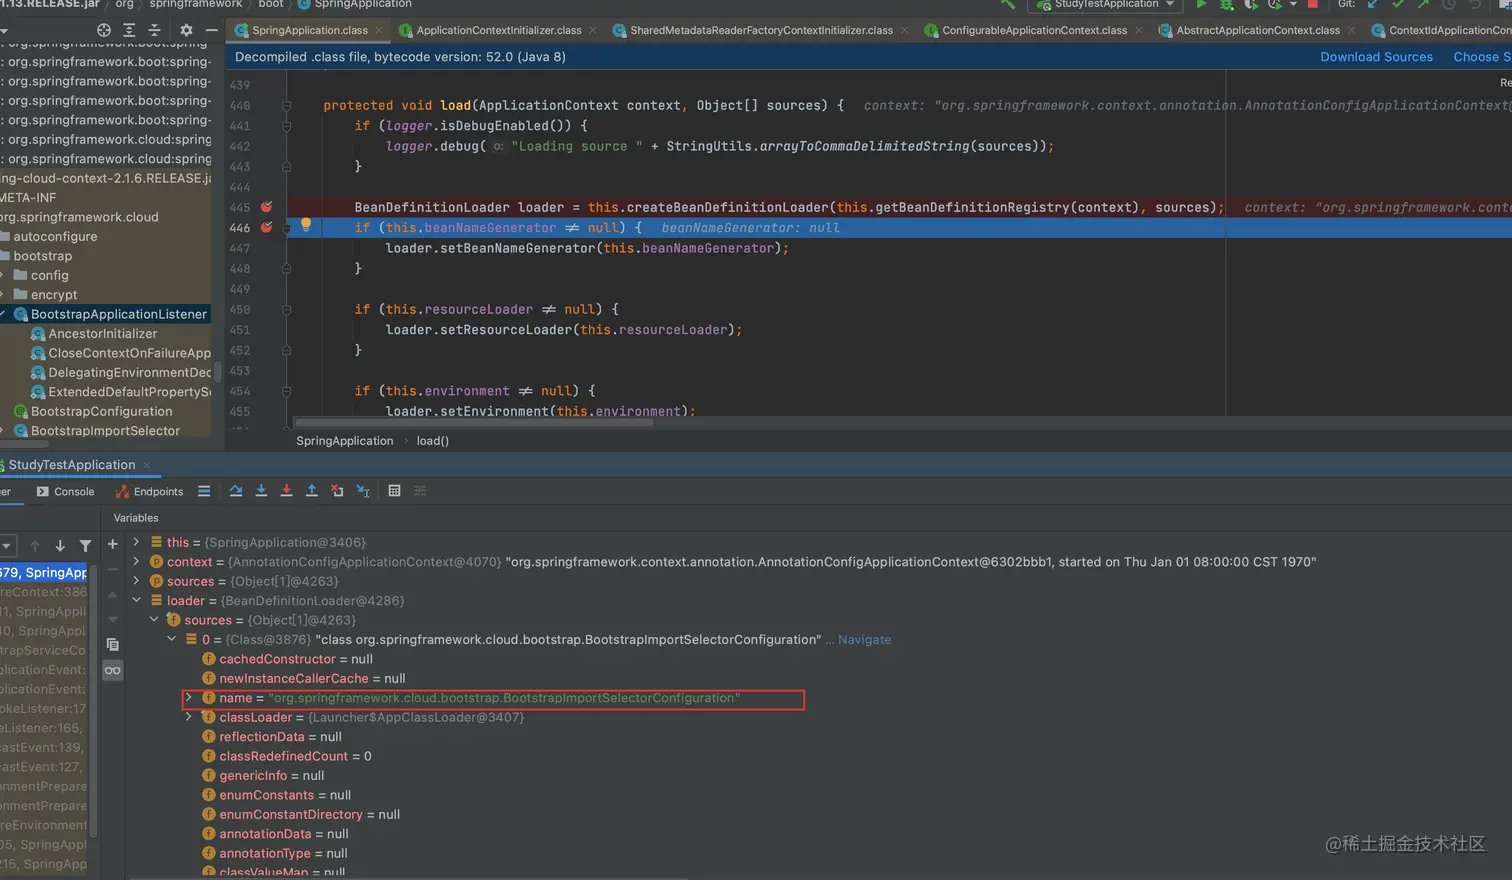Screen dimensions: 1512x880
Task: Toggle the Show Watches glasses icon
Action: click(x=113, y=670)
